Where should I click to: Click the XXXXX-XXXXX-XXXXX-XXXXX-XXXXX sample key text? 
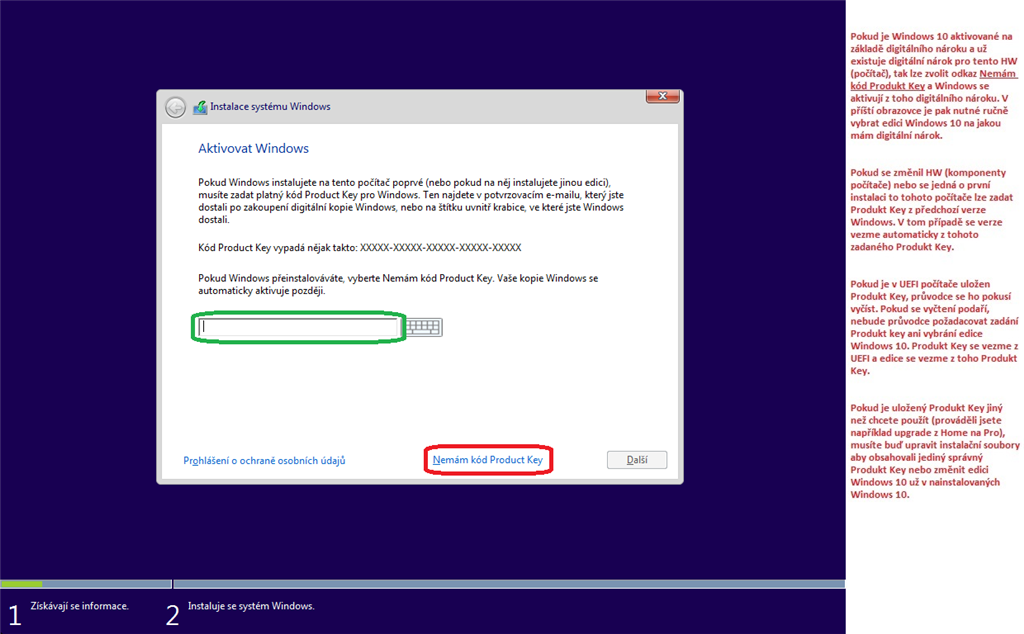click(441, 247)
